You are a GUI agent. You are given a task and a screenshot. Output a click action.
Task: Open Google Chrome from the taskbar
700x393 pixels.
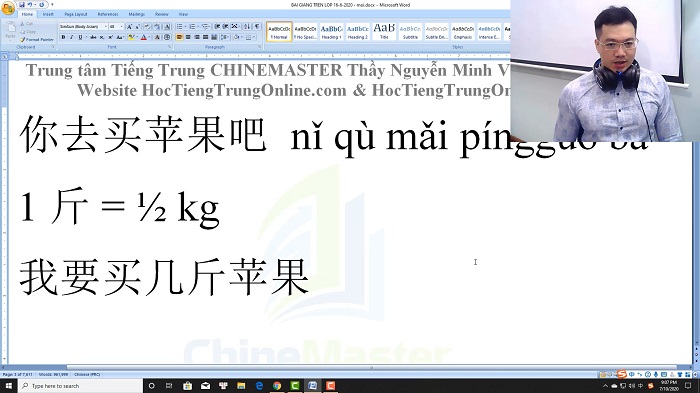point(277,385)
